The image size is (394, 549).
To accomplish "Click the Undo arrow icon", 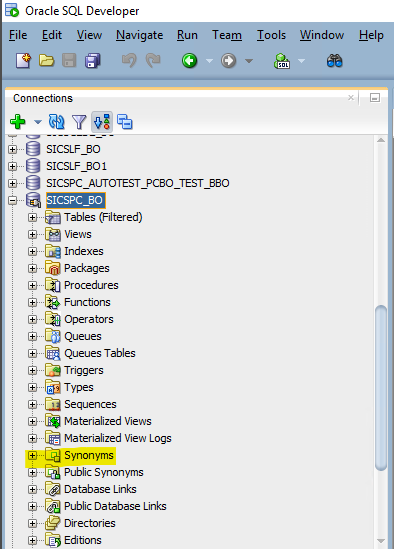I will [x=129, y=61].
